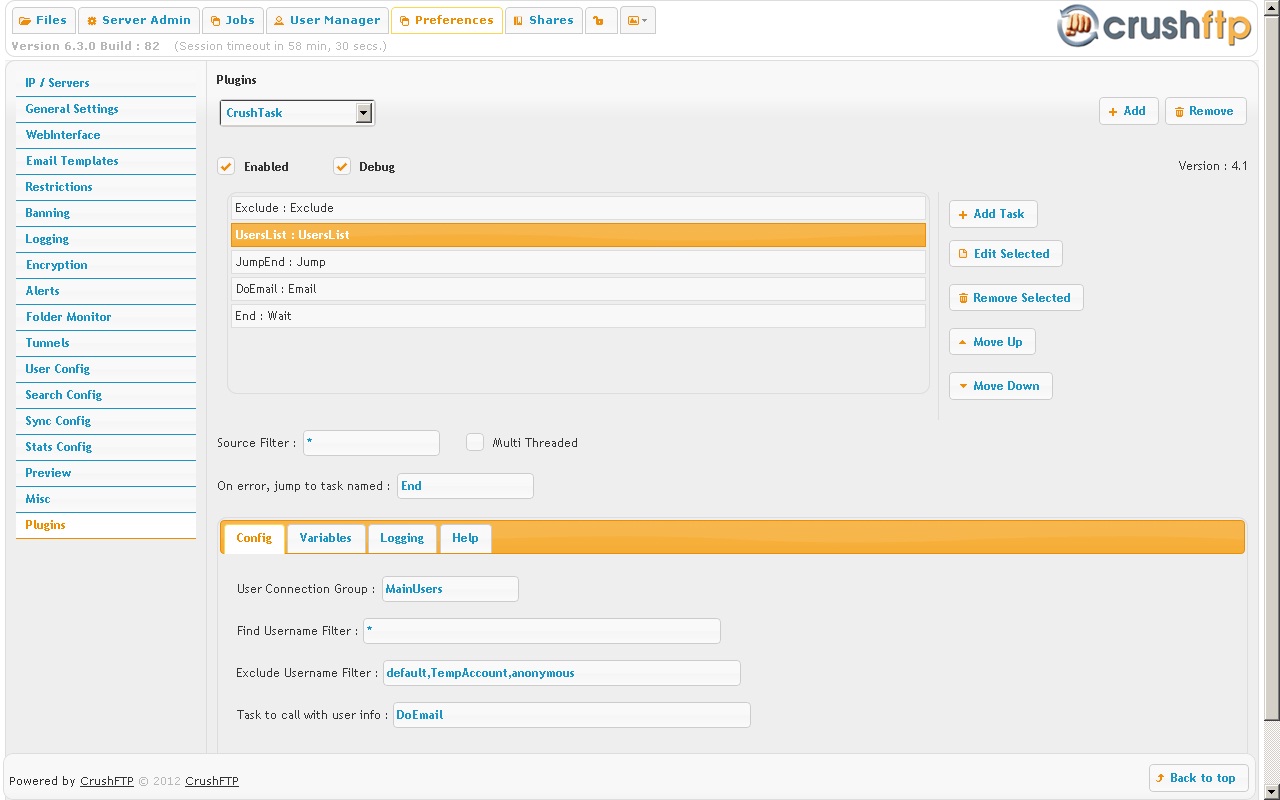Screen dimensions: 1280x800
Task: Open the Files tab
Action: point(43,20)
